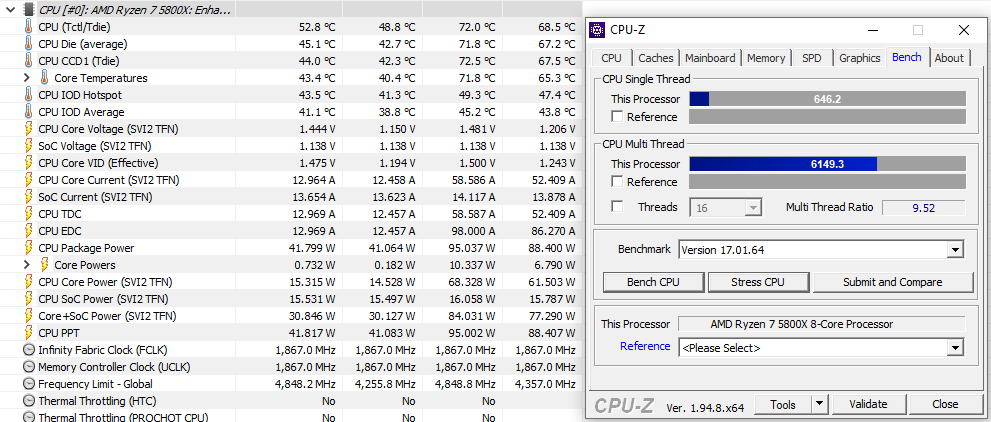Click the thermometer icon beside CPU IOD Average
The width and height of the screenshot is (991, 422).
click(28, 112)
